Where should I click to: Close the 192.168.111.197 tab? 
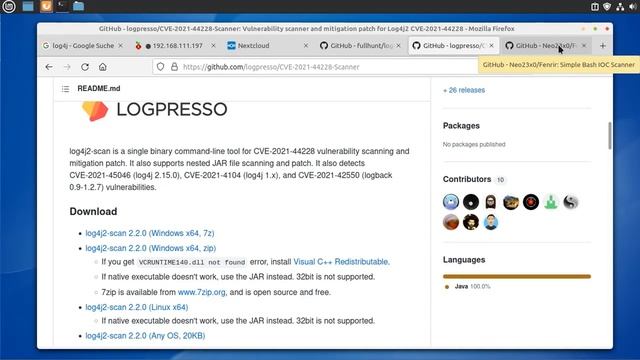(x=213, y=46)
